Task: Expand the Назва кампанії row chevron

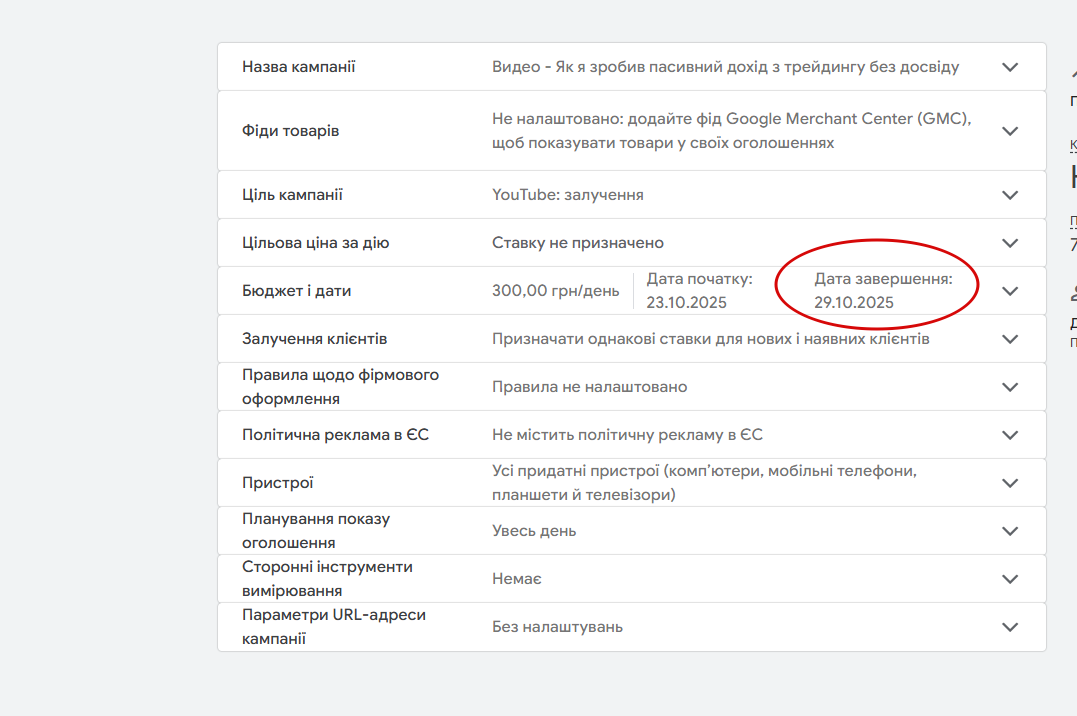Action: click(1010, 67)
